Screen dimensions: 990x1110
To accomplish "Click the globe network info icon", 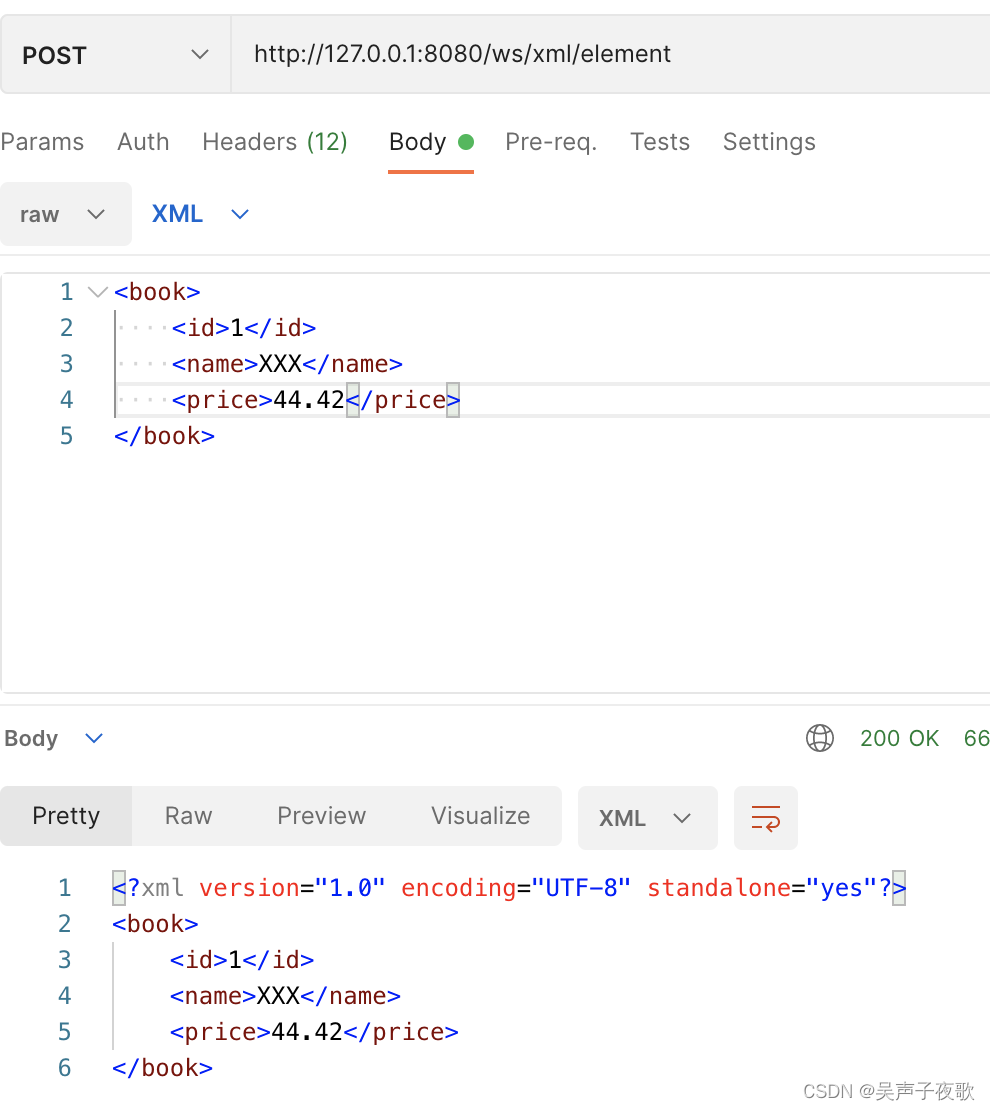I will [820, 738].
